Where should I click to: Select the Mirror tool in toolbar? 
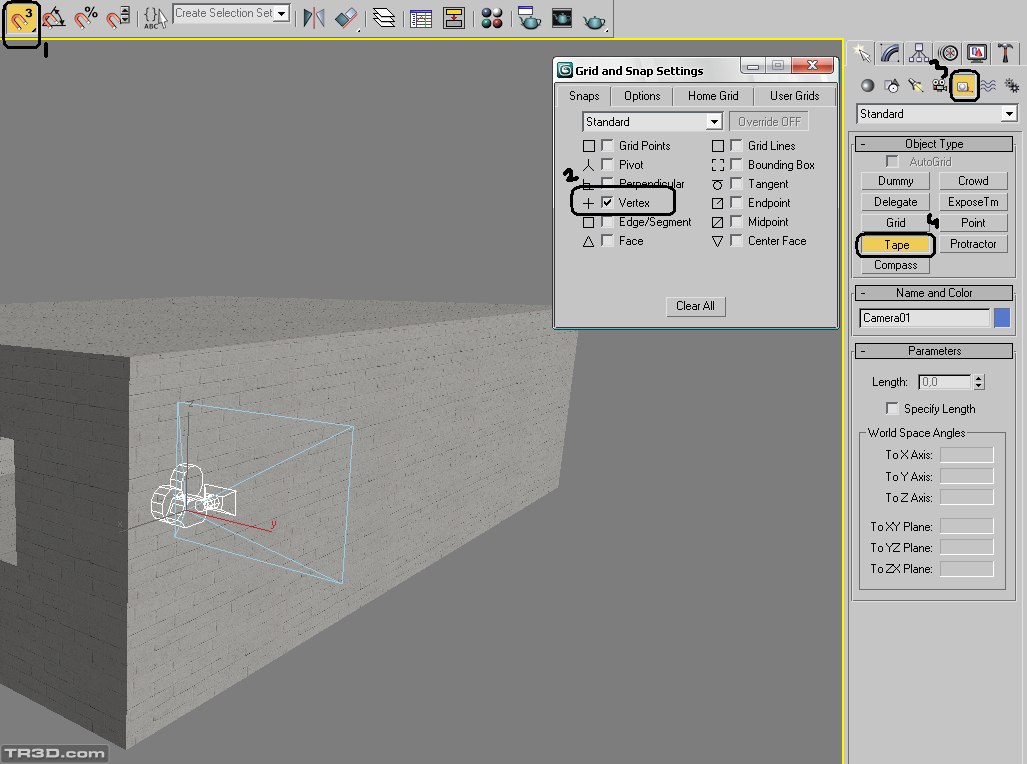[x=314, y=17]
